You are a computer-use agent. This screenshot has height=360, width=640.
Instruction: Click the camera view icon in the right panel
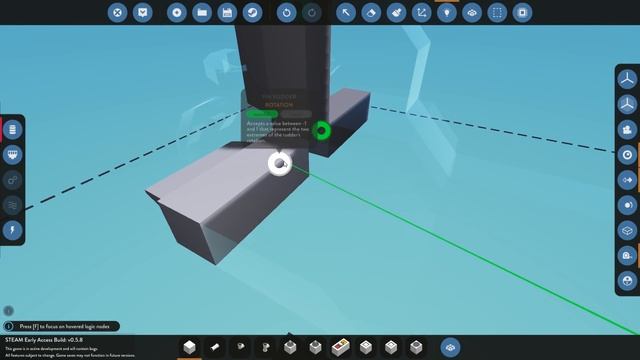(x=627, y=130)
